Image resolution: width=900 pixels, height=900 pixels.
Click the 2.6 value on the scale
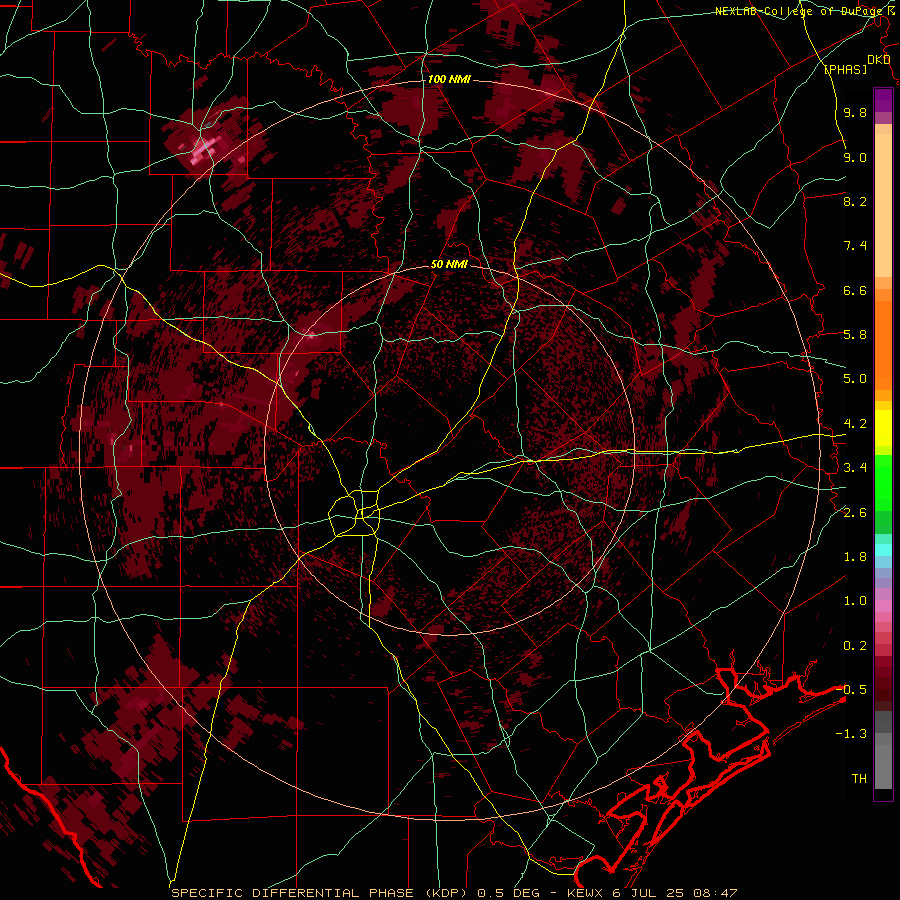tap(855, 513)
